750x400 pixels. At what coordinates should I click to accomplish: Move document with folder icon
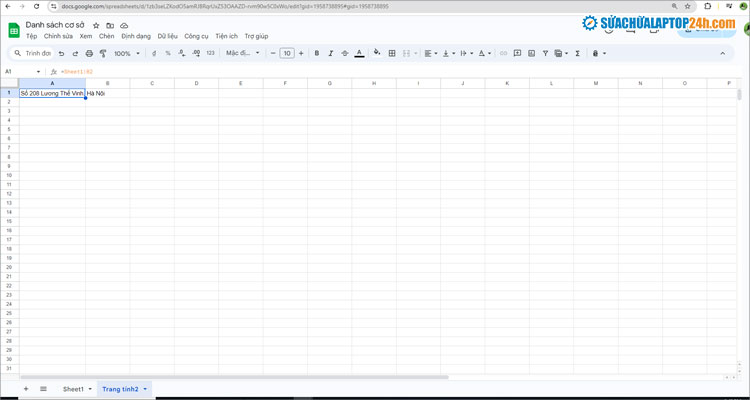pyautogui.click(x=110, y=25)
